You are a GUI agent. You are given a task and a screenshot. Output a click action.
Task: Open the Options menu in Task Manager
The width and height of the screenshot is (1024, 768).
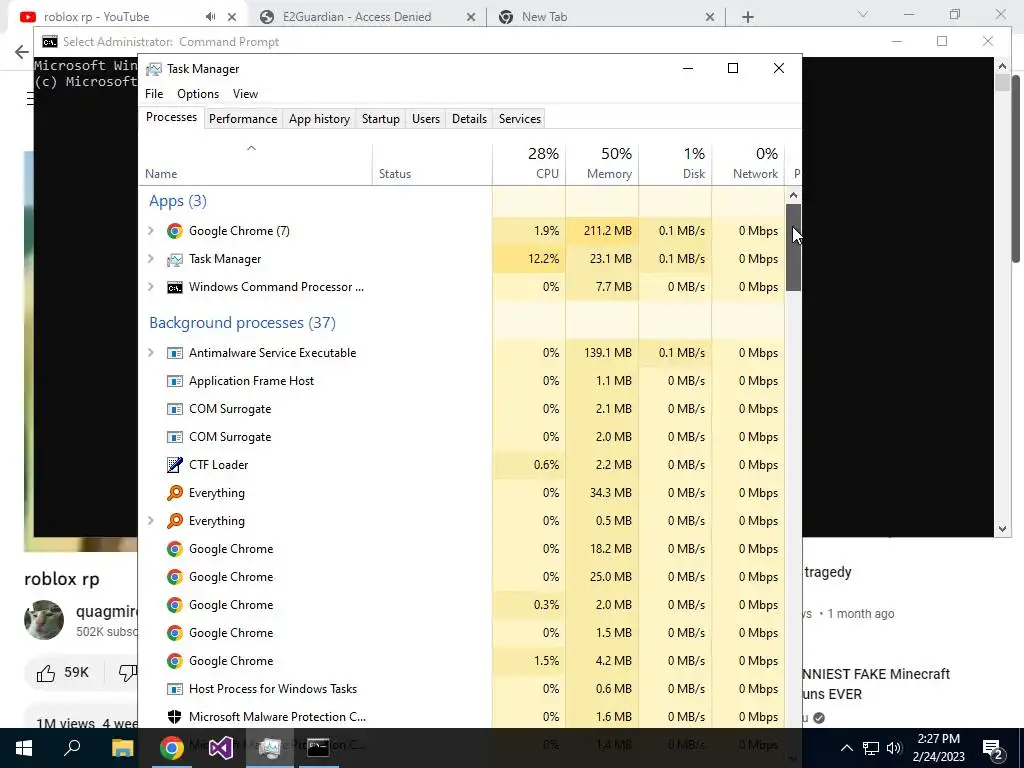(198, 94)
